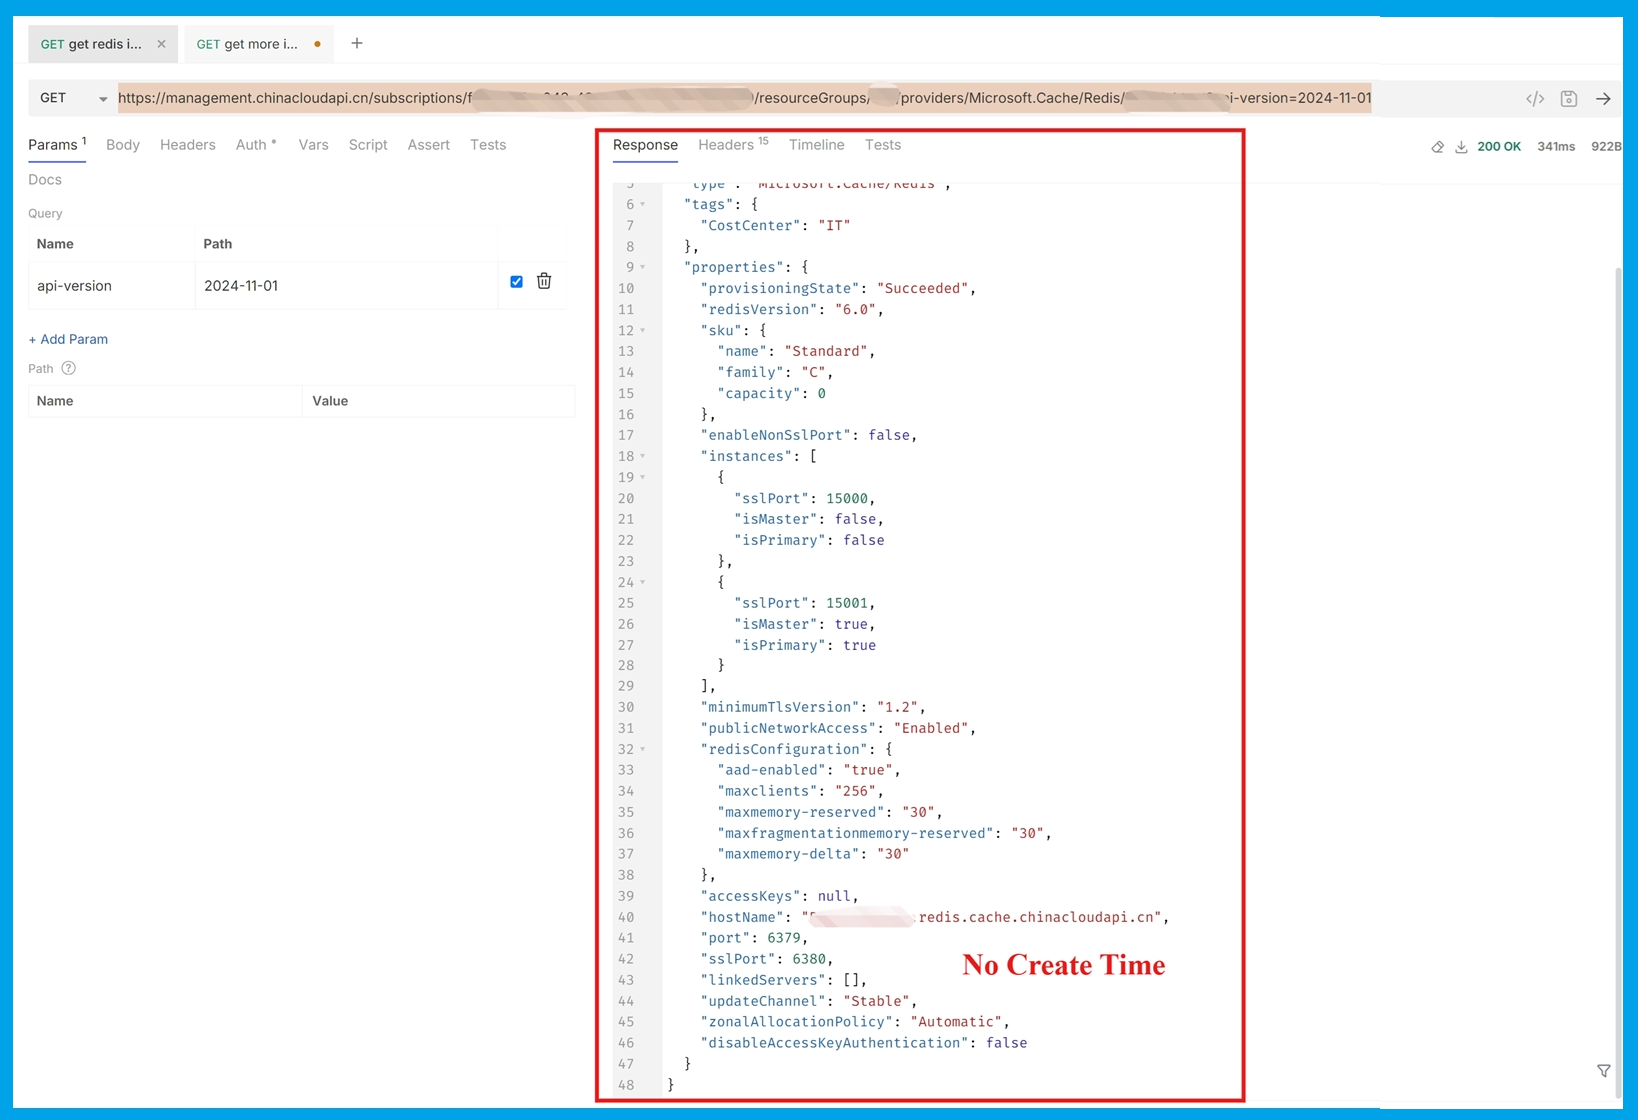Screen dimensions: 1638x1120
Task: Uncheck the api-version parameter checkbox
Action: tap(516, 282)
